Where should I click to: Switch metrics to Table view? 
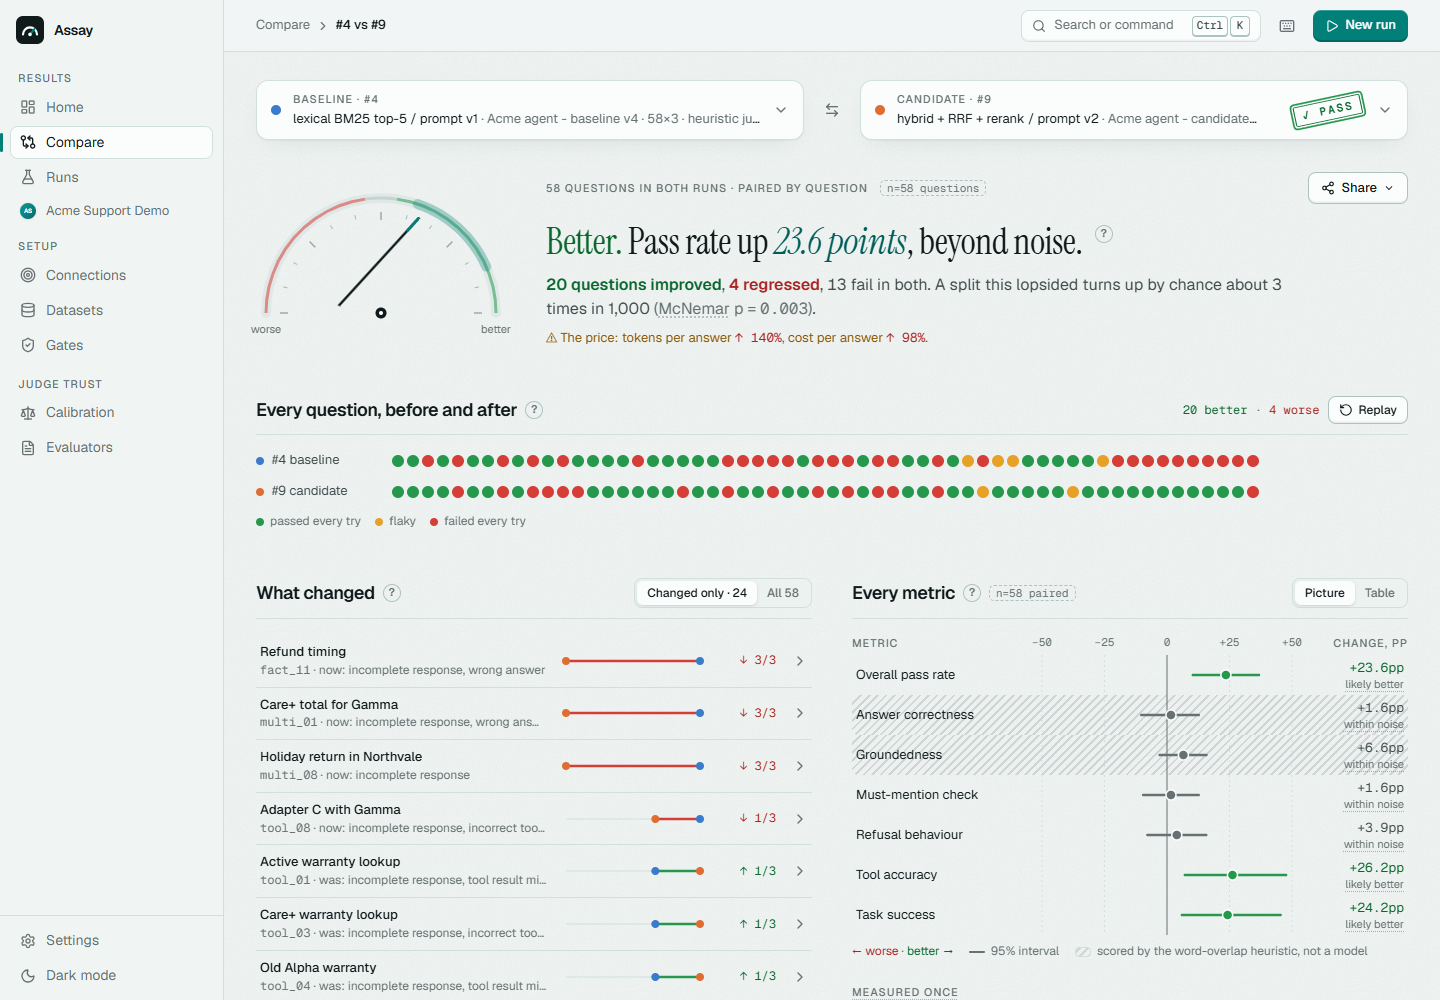[1380, 593]
